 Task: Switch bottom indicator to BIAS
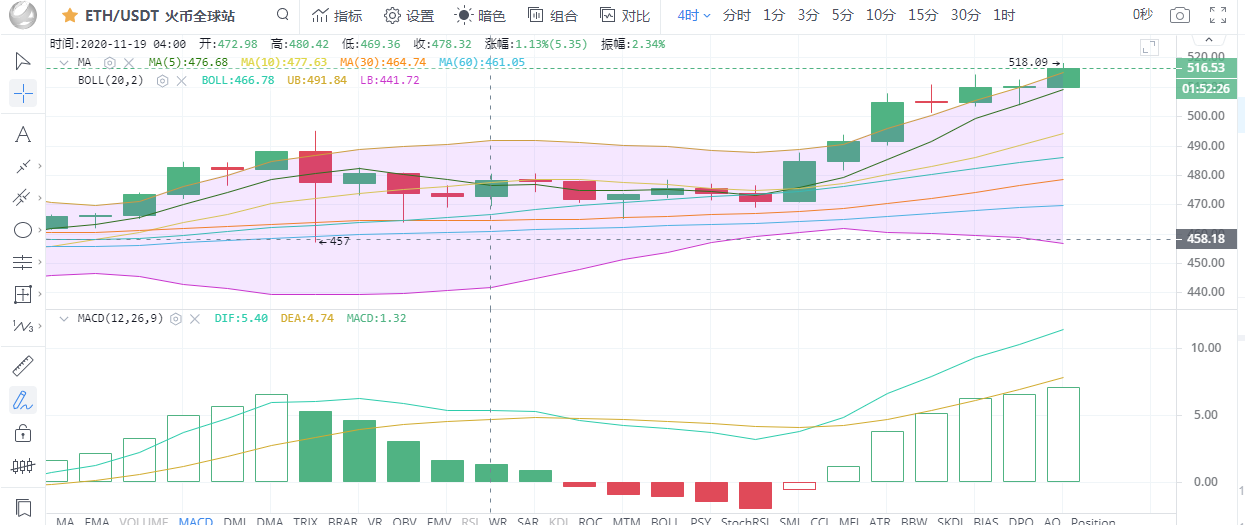(985, 521)
